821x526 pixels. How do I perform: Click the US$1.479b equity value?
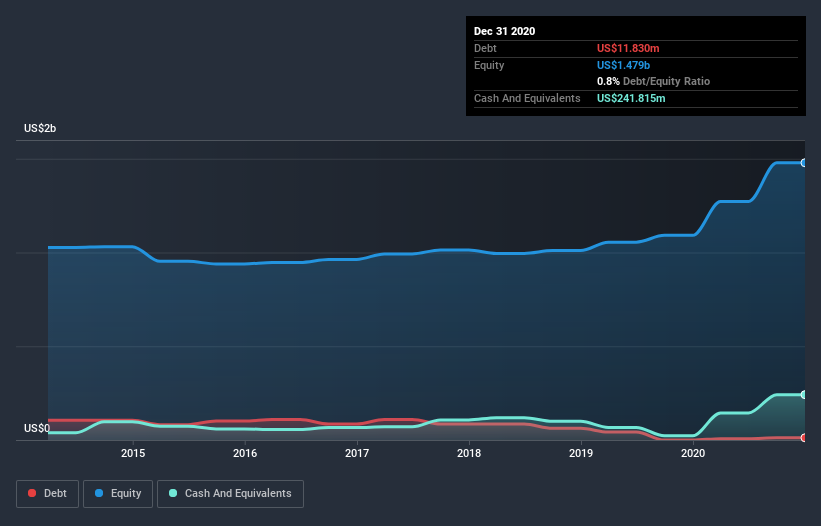[623, 65]
